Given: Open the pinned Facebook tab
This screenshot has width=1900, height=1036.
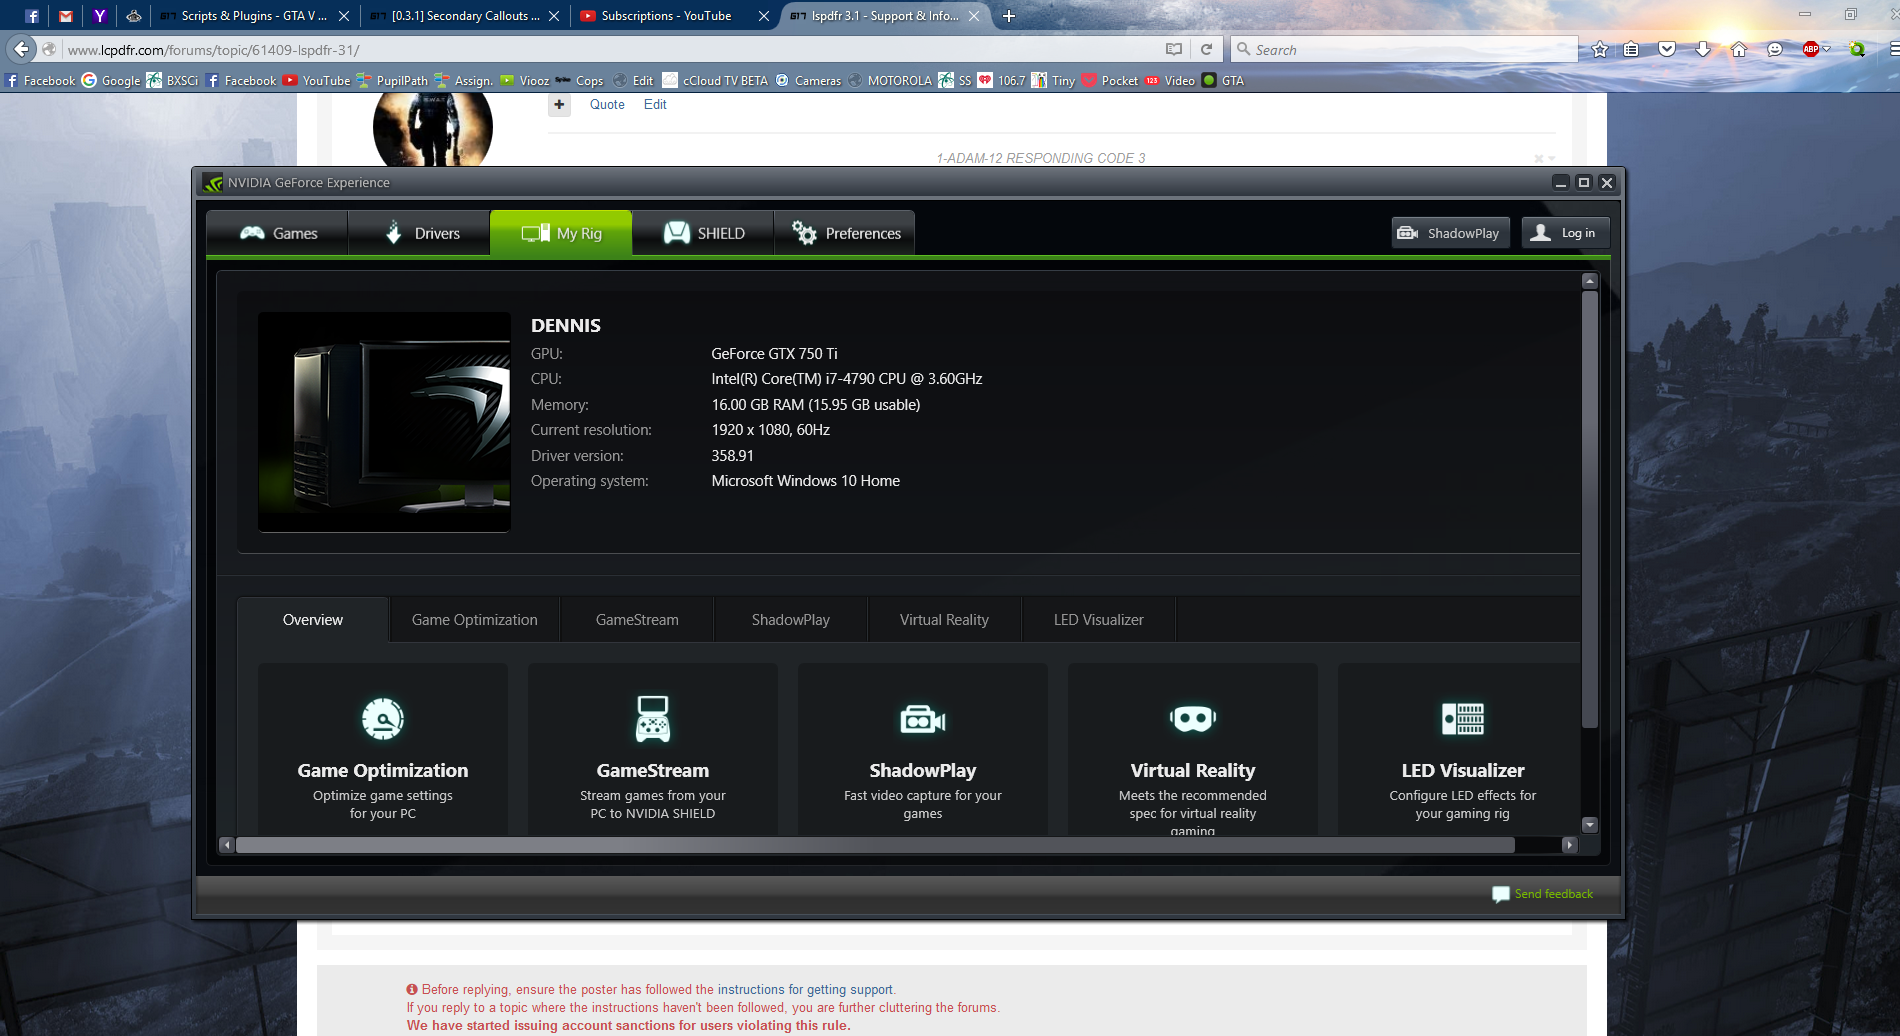Looking at the screenshot, I should 32,16.
